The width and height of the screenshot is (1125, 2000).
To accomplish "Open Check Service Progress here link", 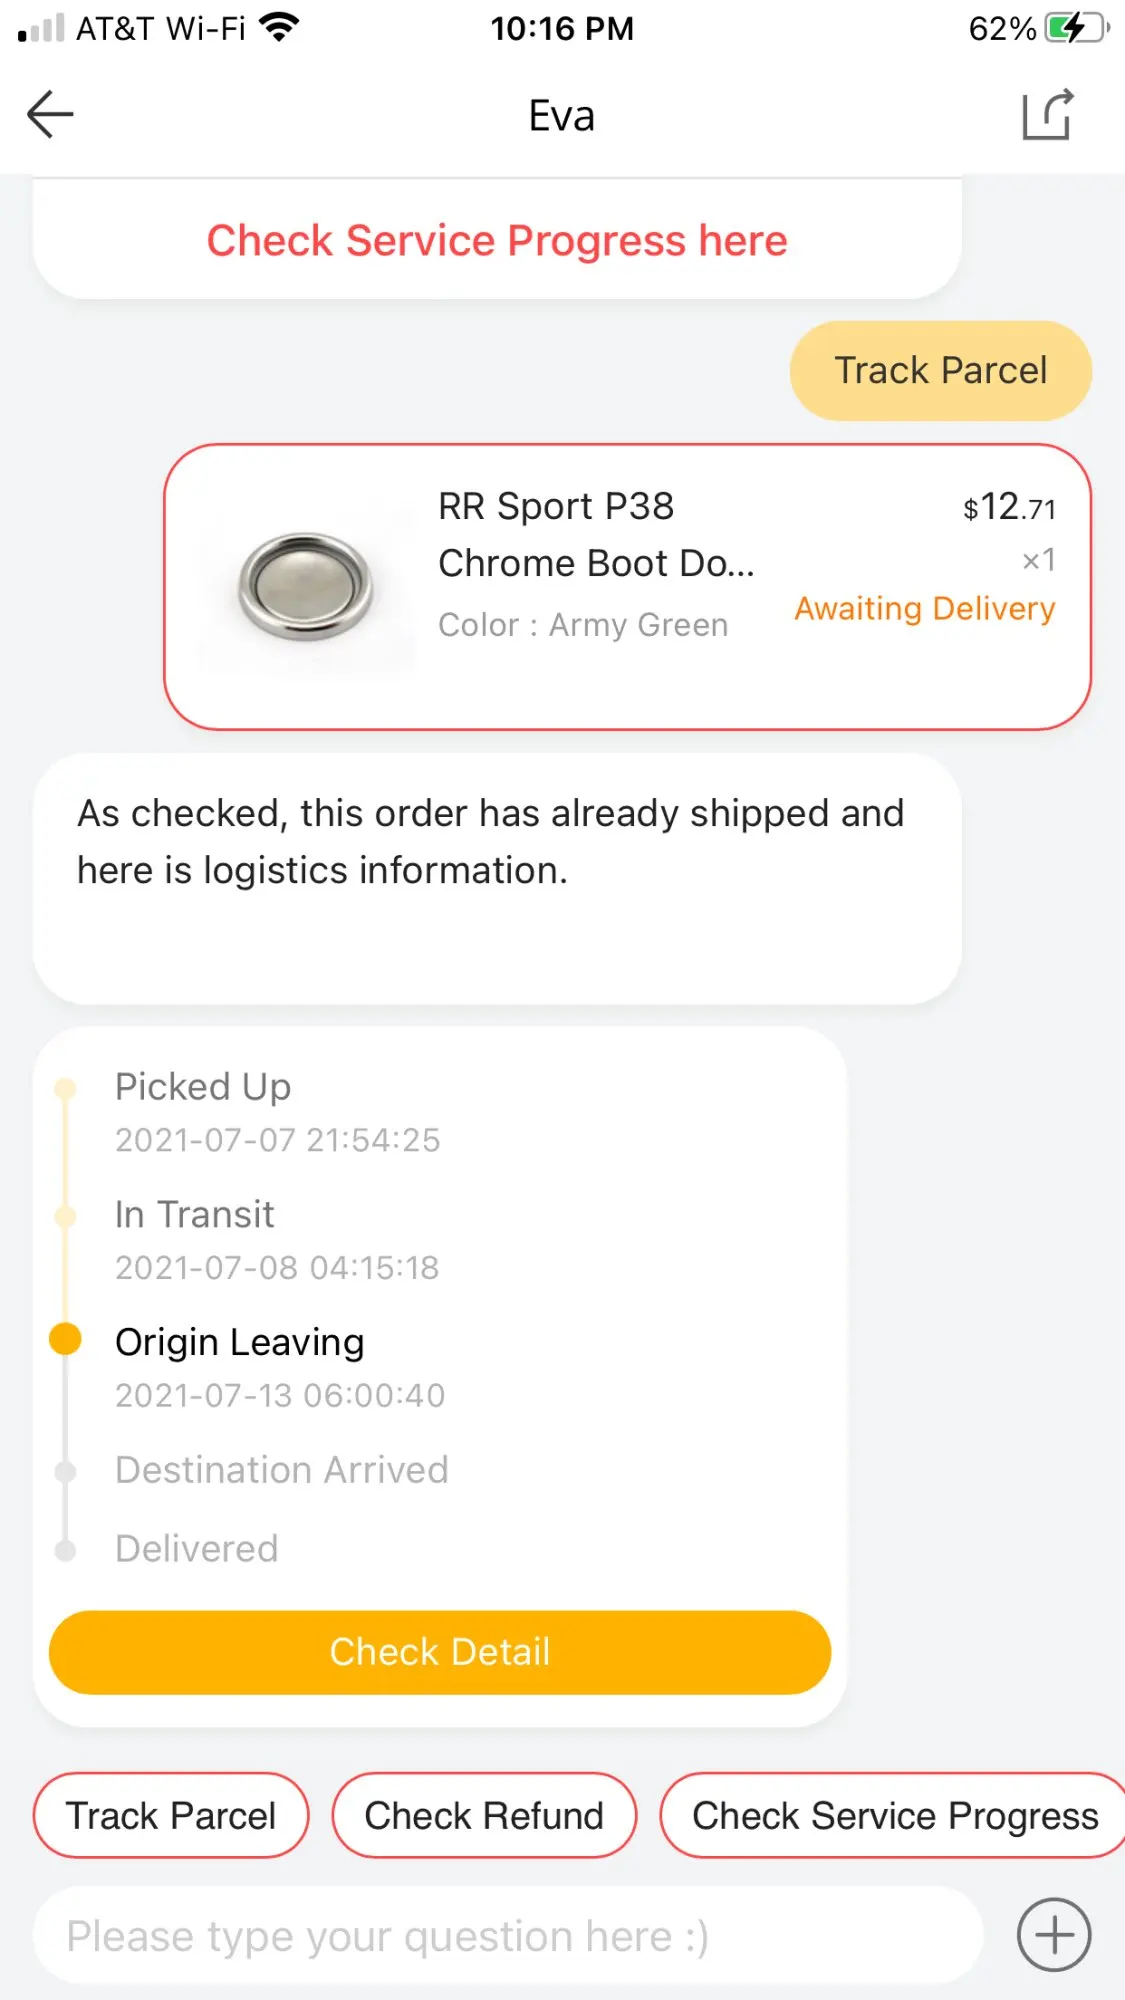I will click(x=497, y=241).
